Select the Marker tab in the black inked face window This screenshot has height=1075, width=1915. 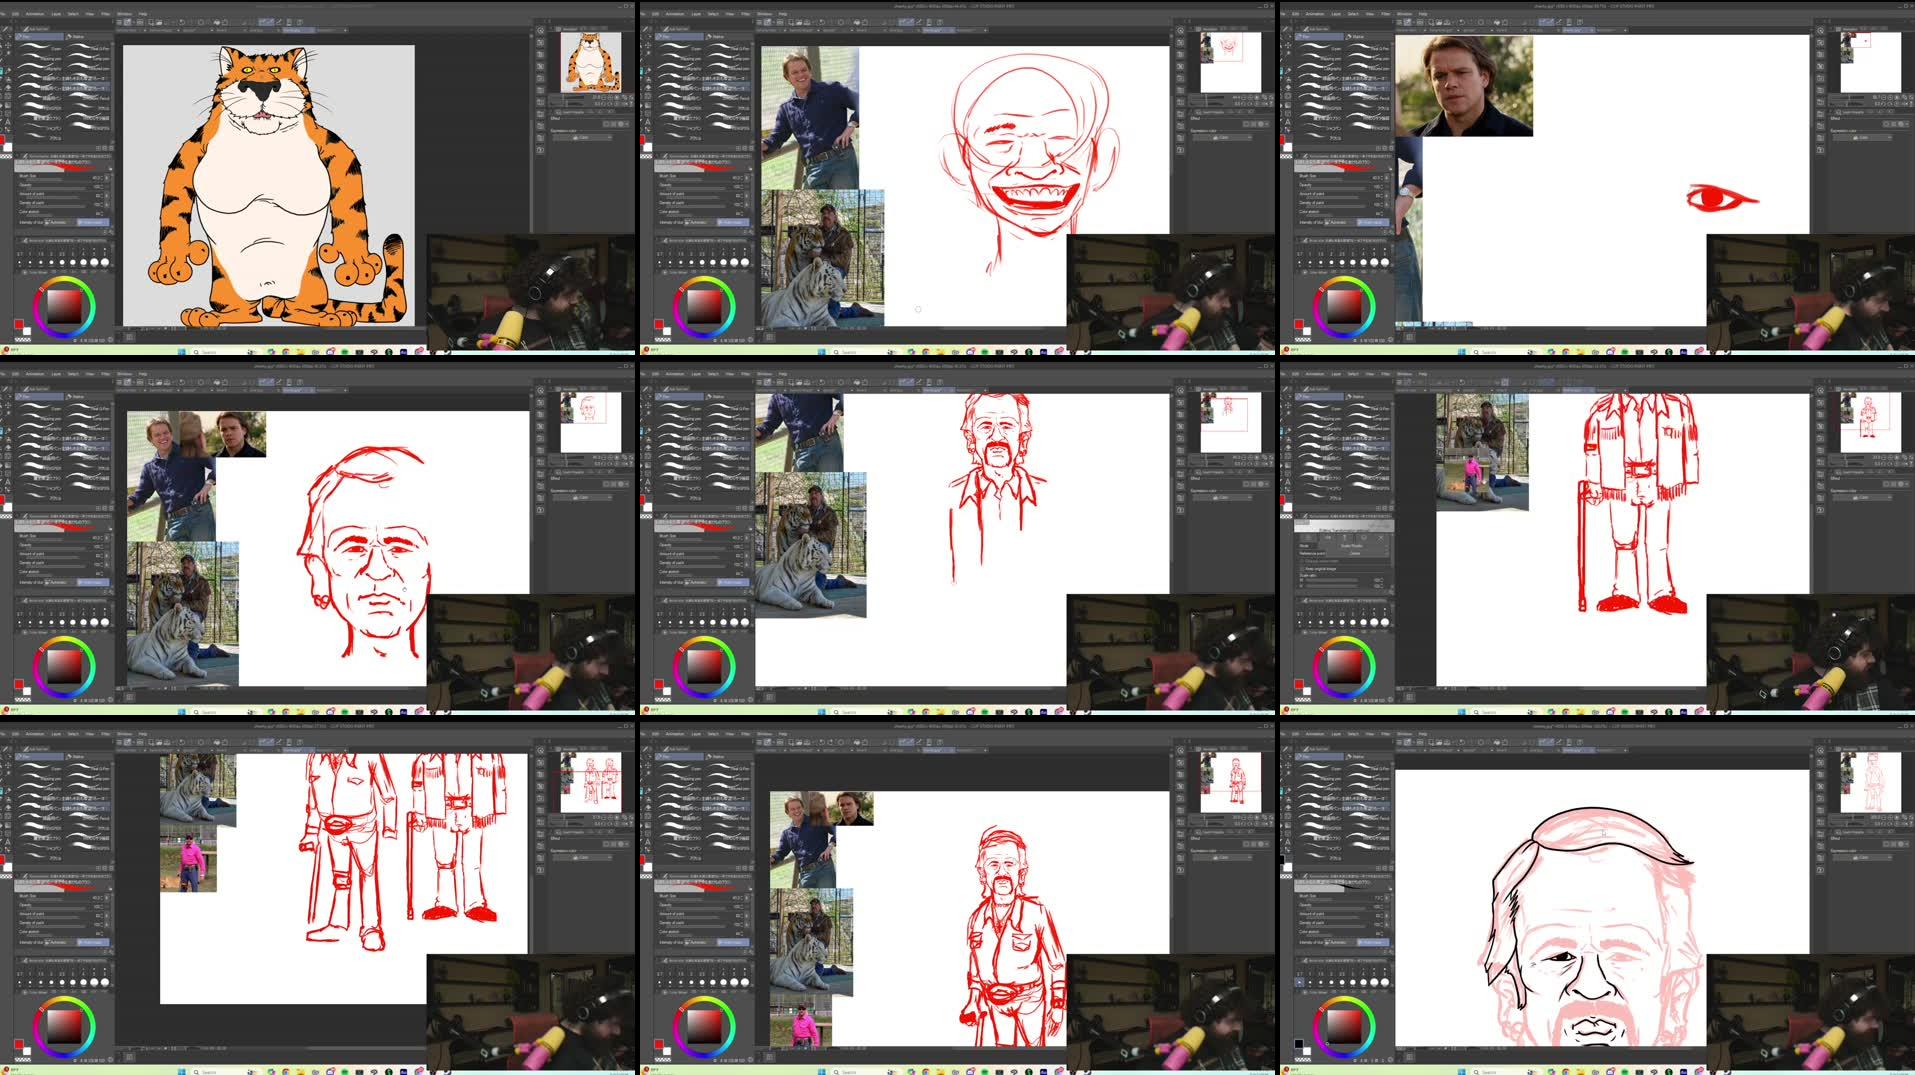(x=1368, y=756)
